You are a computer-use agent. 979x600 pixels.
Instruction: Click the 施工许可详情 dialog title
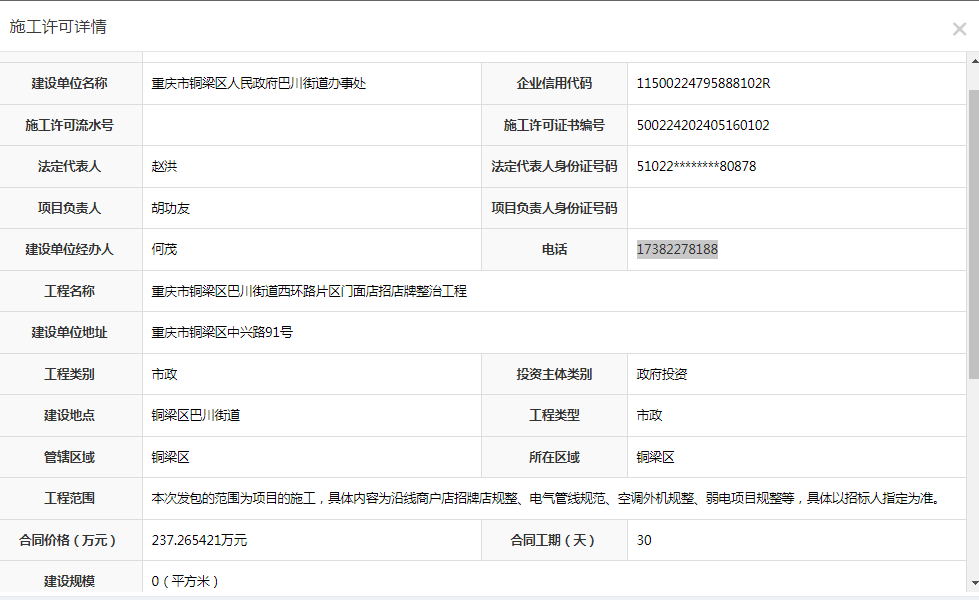click(58, 27)
